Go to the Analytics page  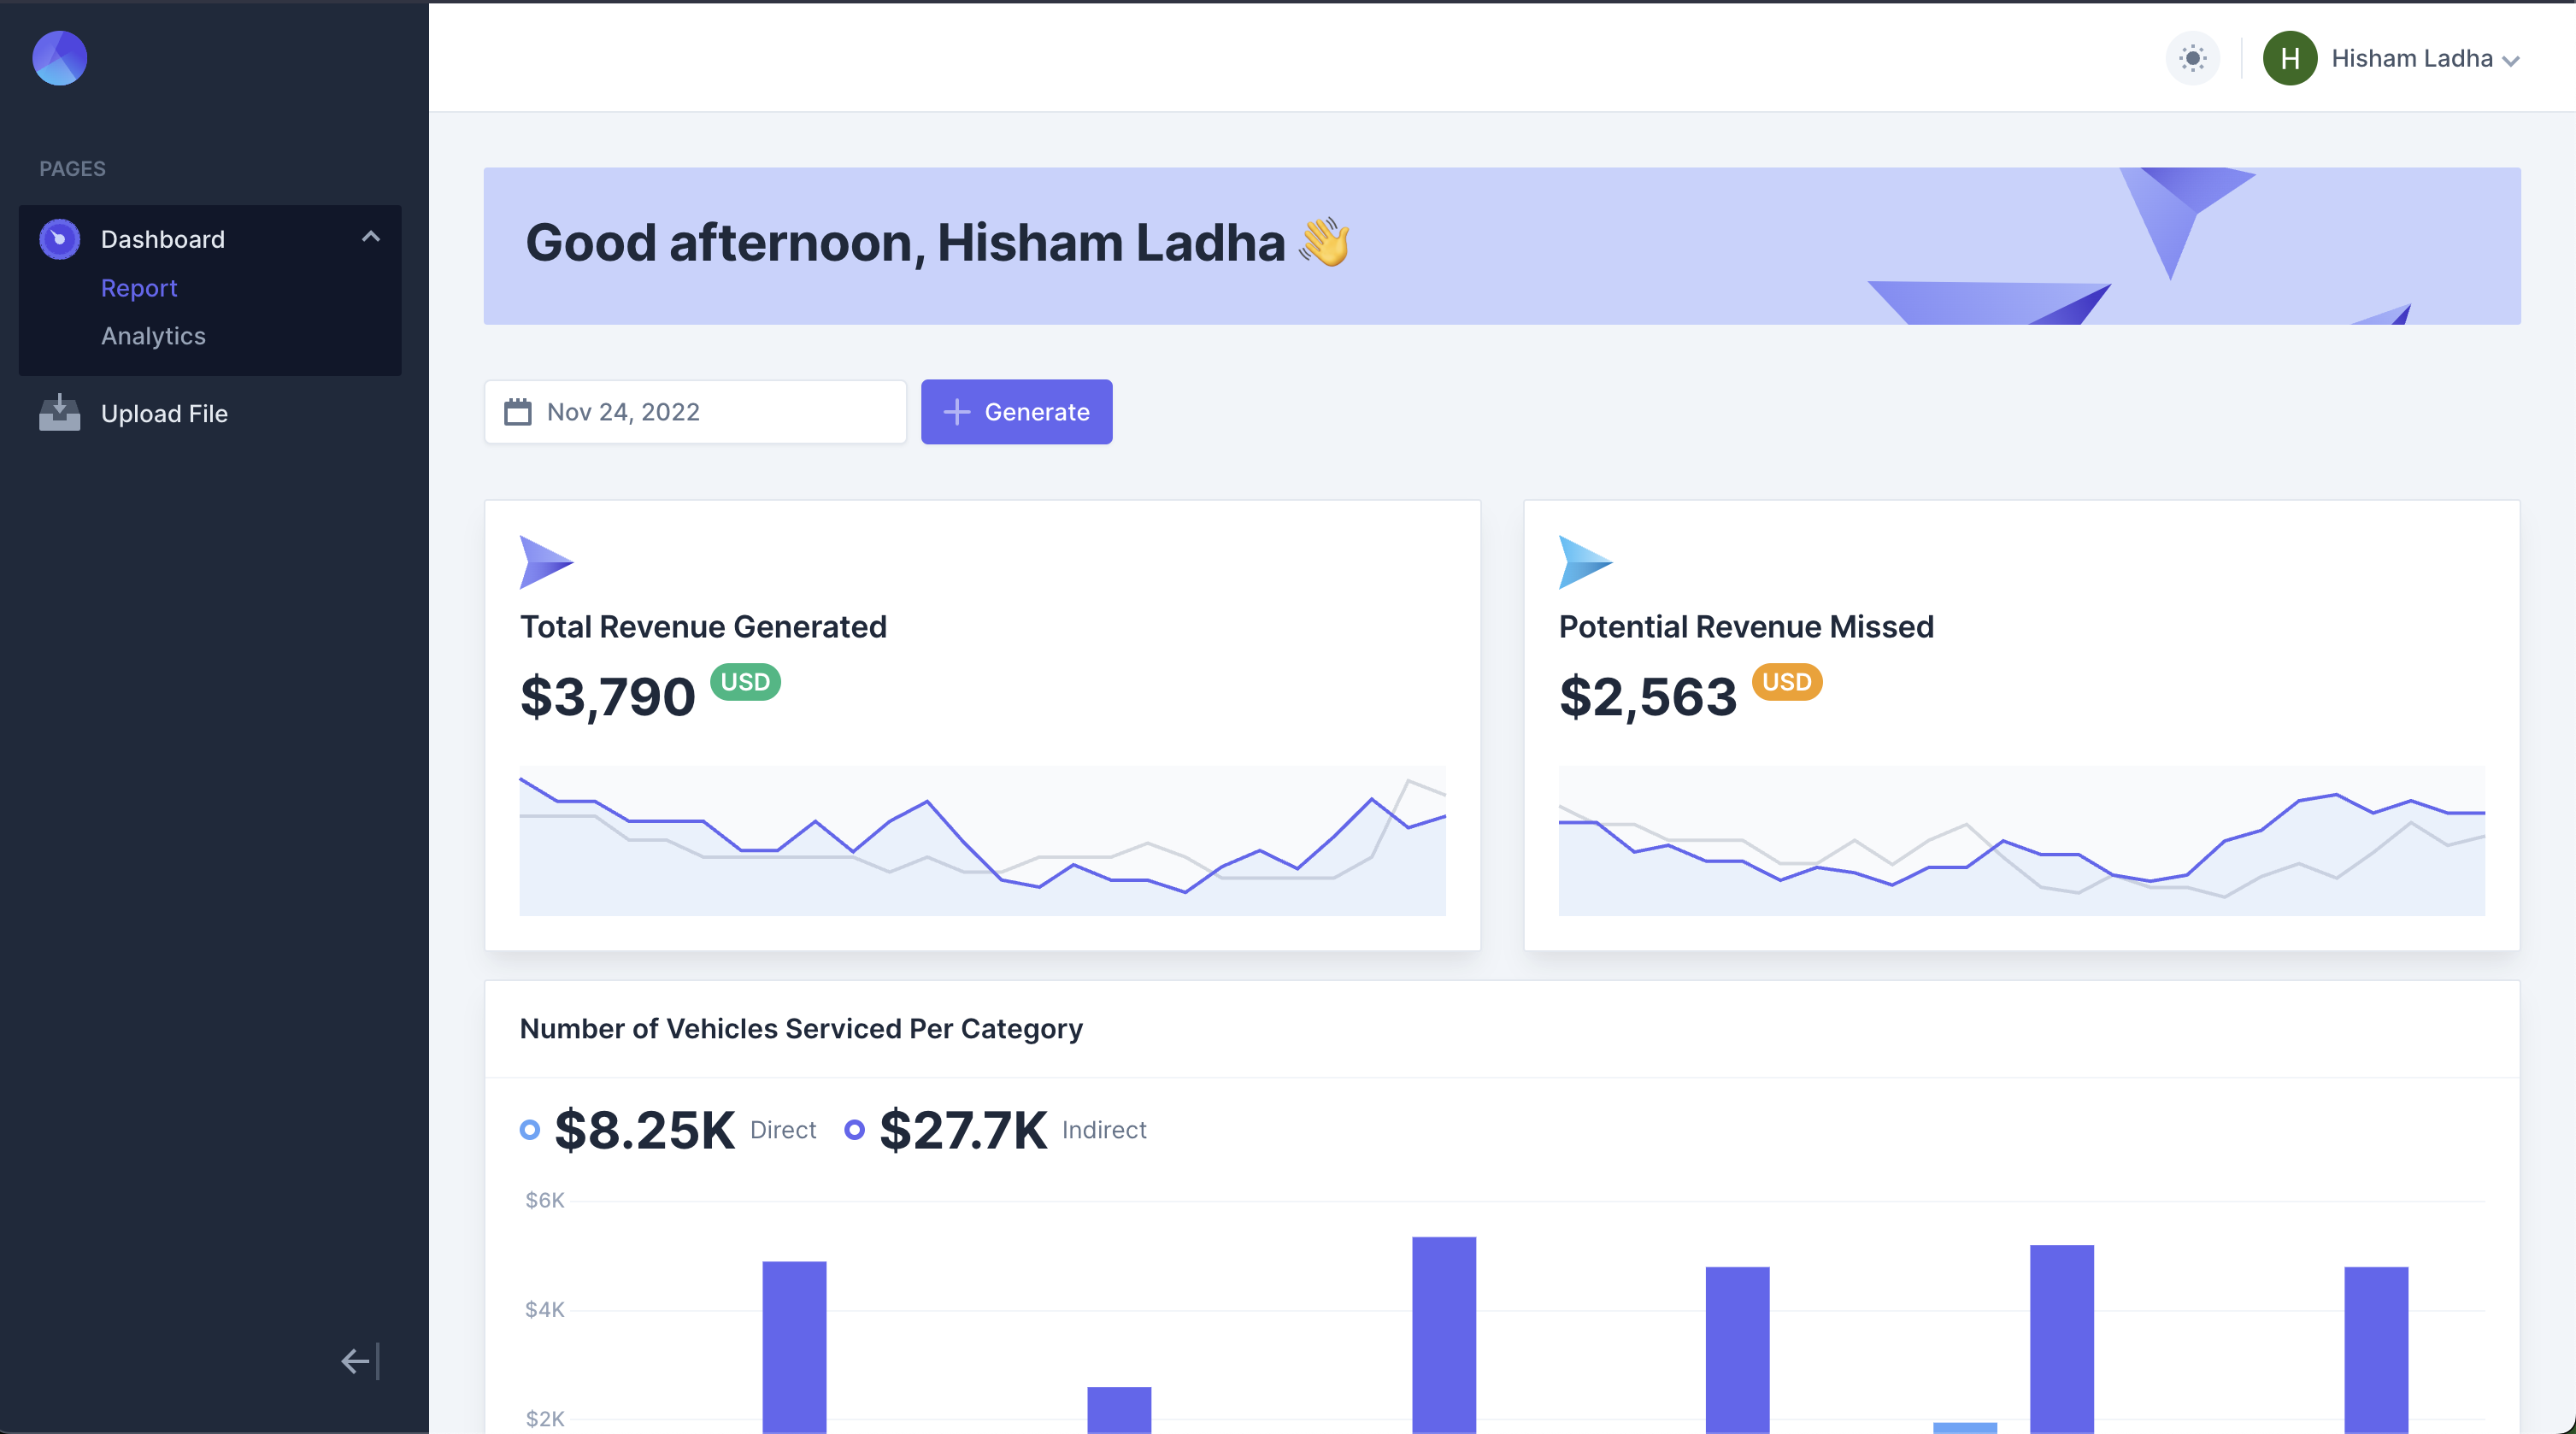pos(153,336)
